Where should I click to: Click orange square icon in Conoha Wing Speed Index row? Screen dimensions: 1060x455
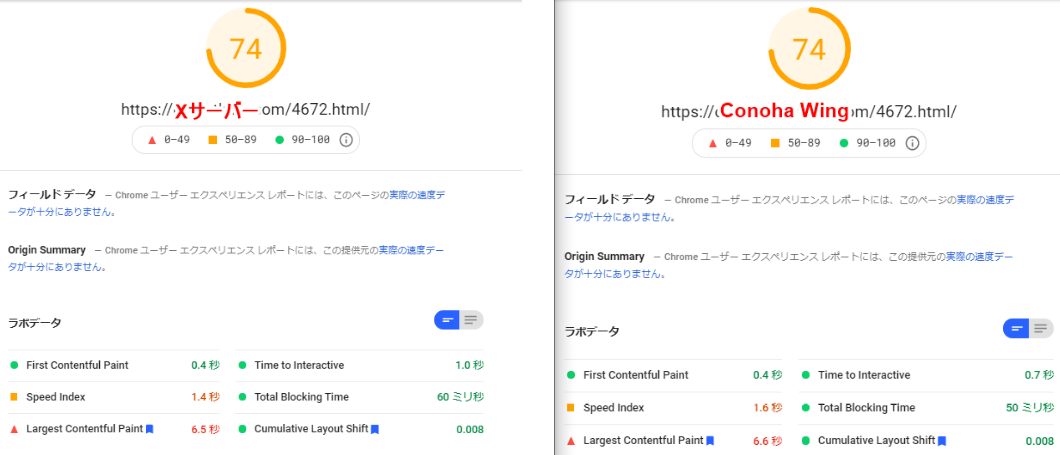(572, 408)
